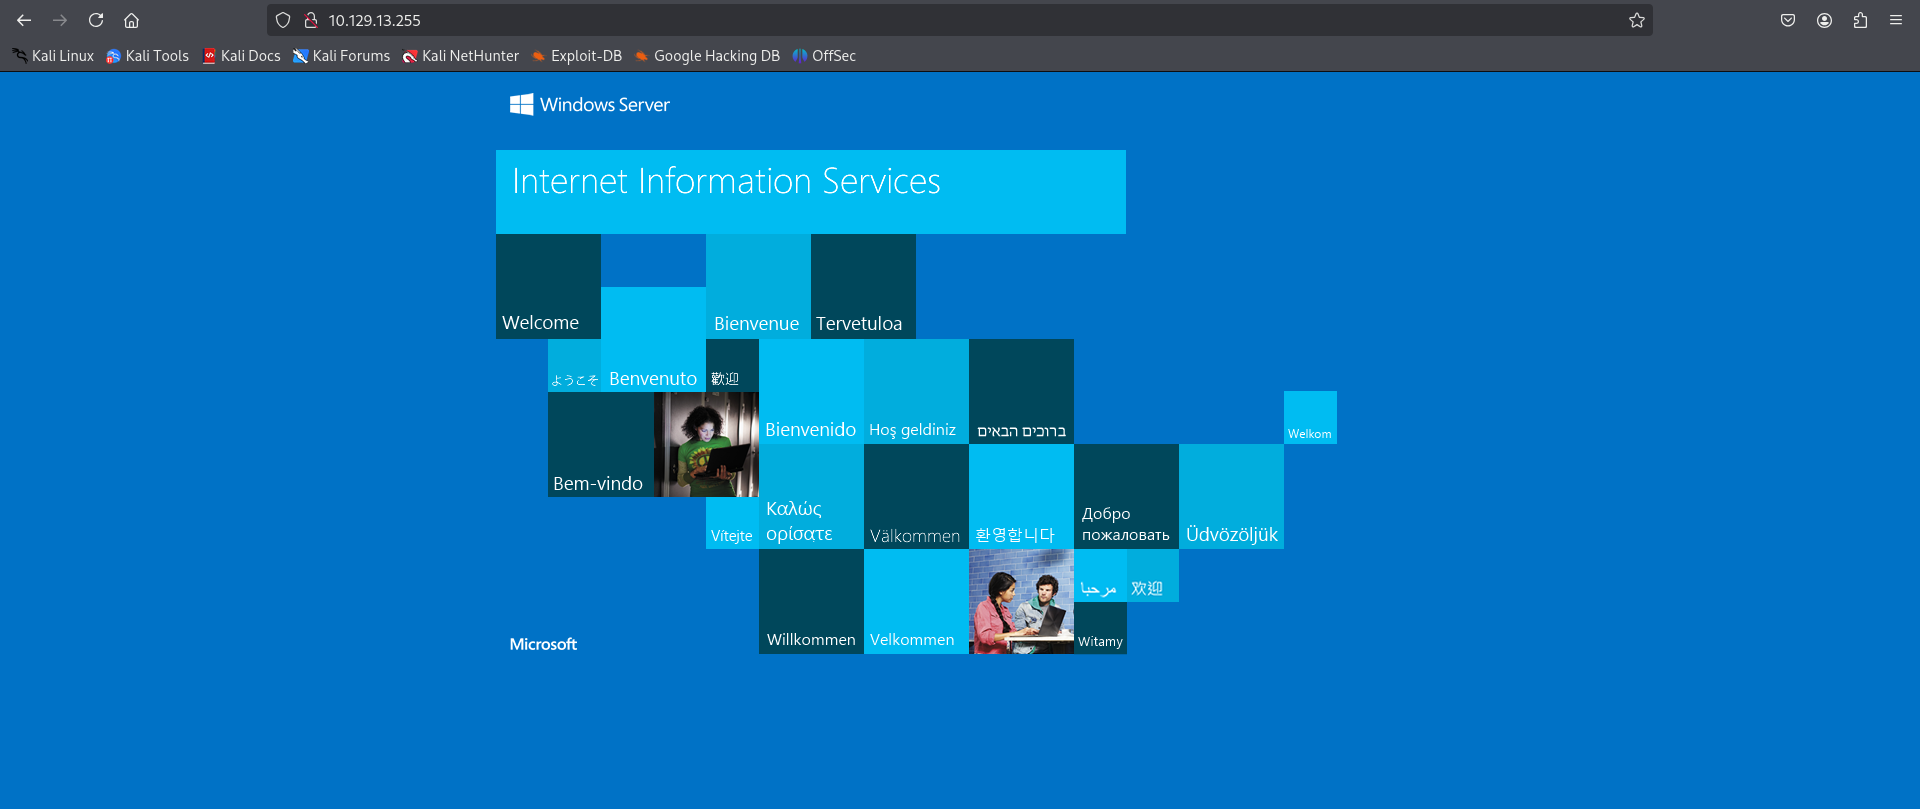Image resolution: width=1920 pixels, height=809 pixels.
Task: Open the Extensions puzzle icon
Action: 1860,20
